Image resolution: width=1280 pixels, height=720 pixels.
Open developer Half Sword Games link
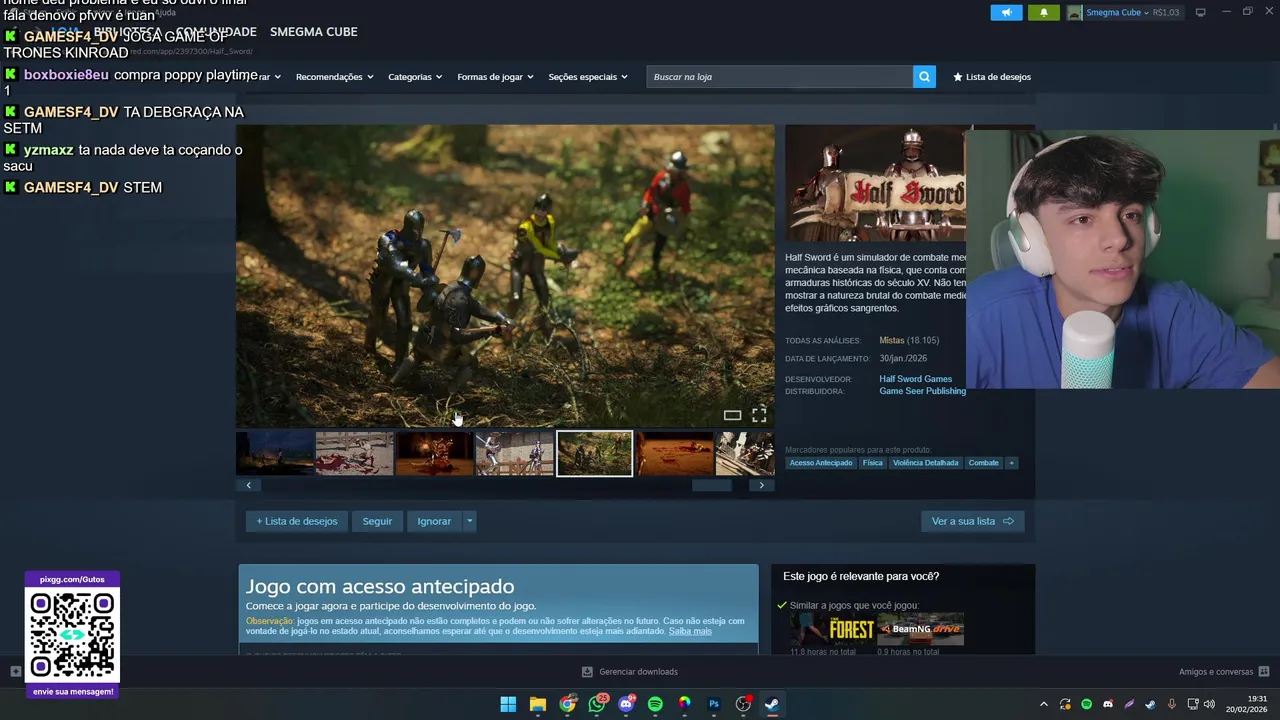[x=915, y=379]
